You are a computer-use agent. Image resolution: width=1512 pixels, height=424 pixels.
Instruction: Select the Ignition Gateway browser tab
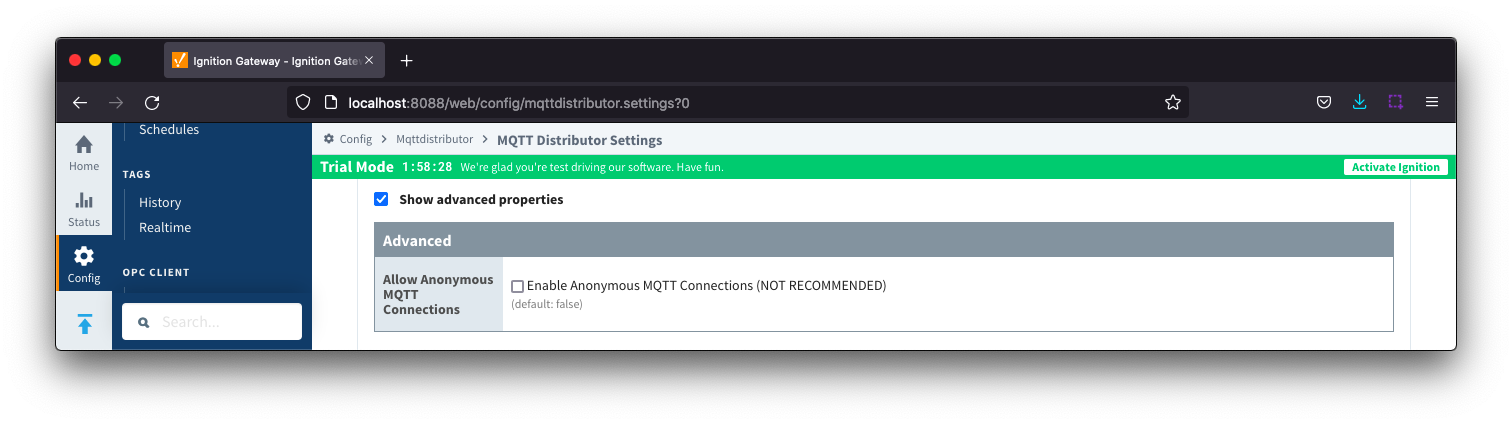coord(274,60)
